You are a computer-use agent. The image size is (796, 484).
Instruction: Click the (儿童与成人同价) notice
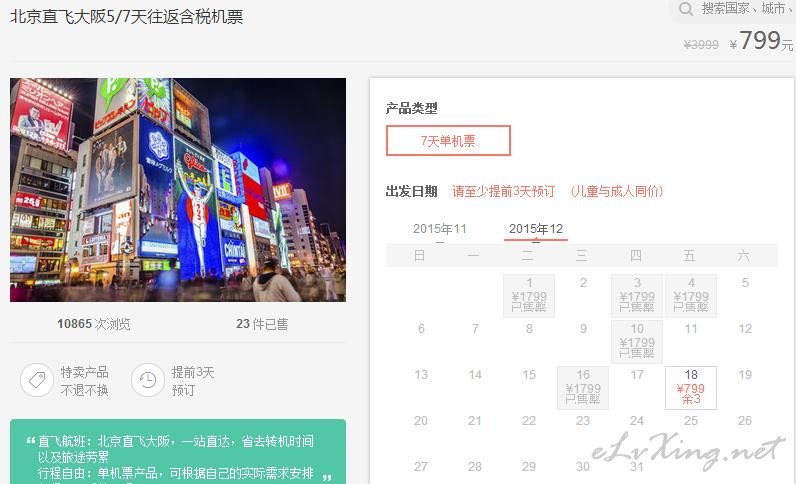pos(616,191)
